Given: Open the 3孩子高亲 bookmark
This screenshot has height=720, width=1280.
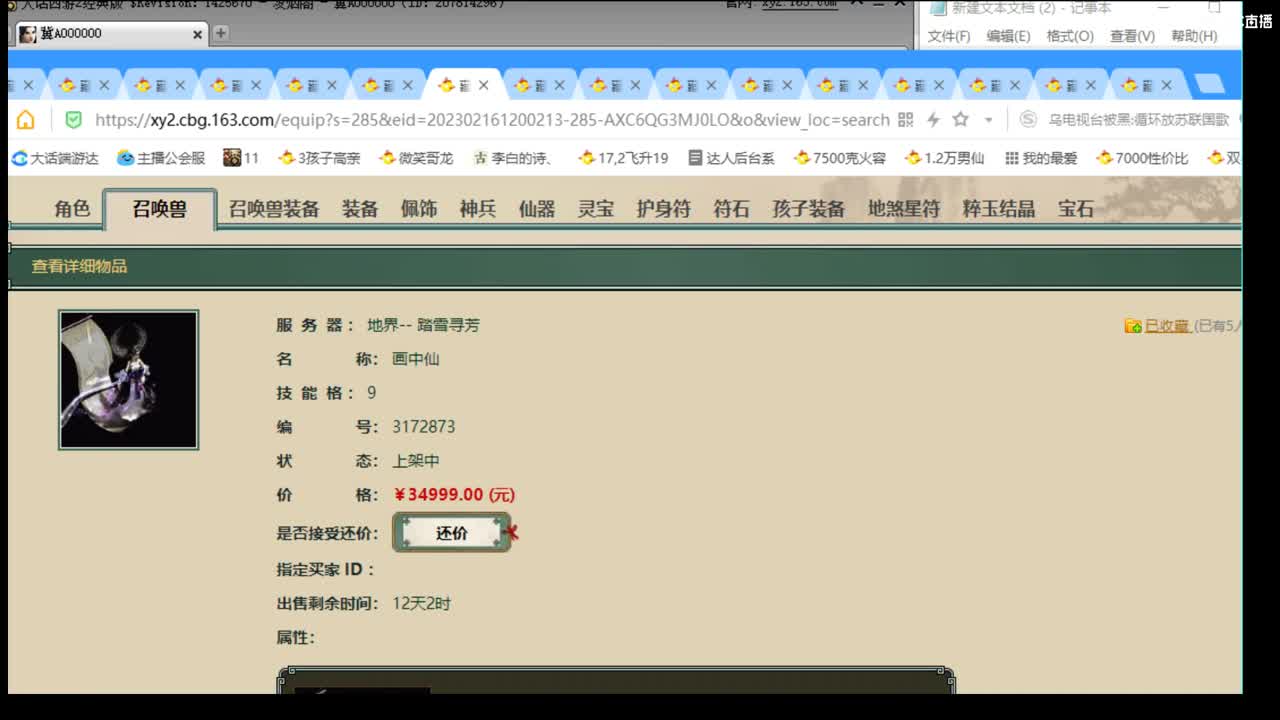Looking at the screenshot, I should tap(319, 158).
